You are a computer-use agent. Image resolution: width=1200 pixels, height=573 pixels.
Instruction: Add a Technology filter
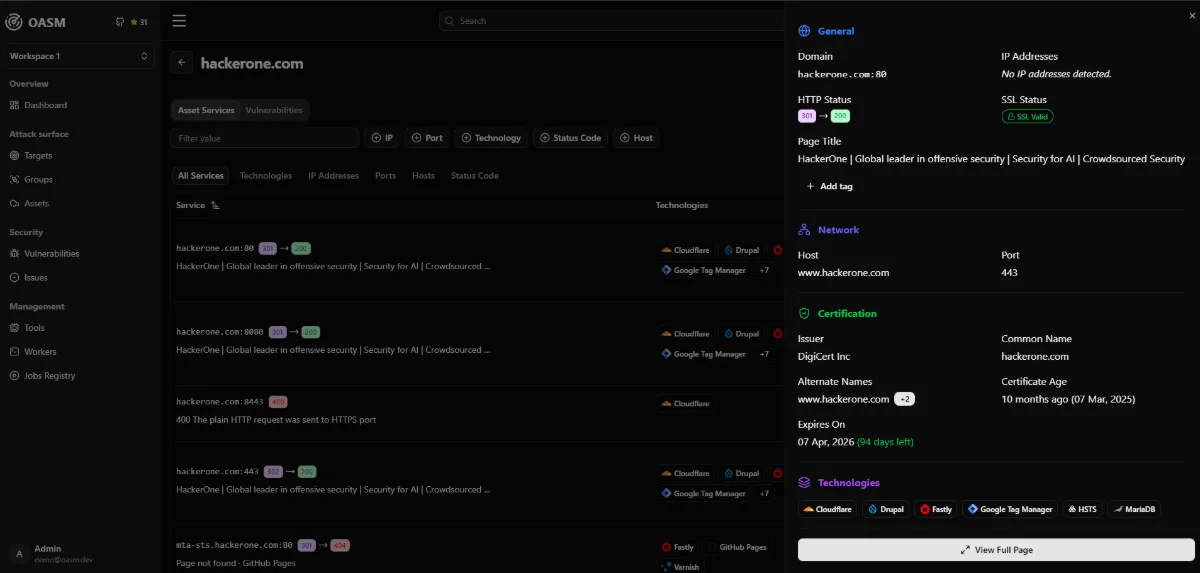click(x=491, y=138)
